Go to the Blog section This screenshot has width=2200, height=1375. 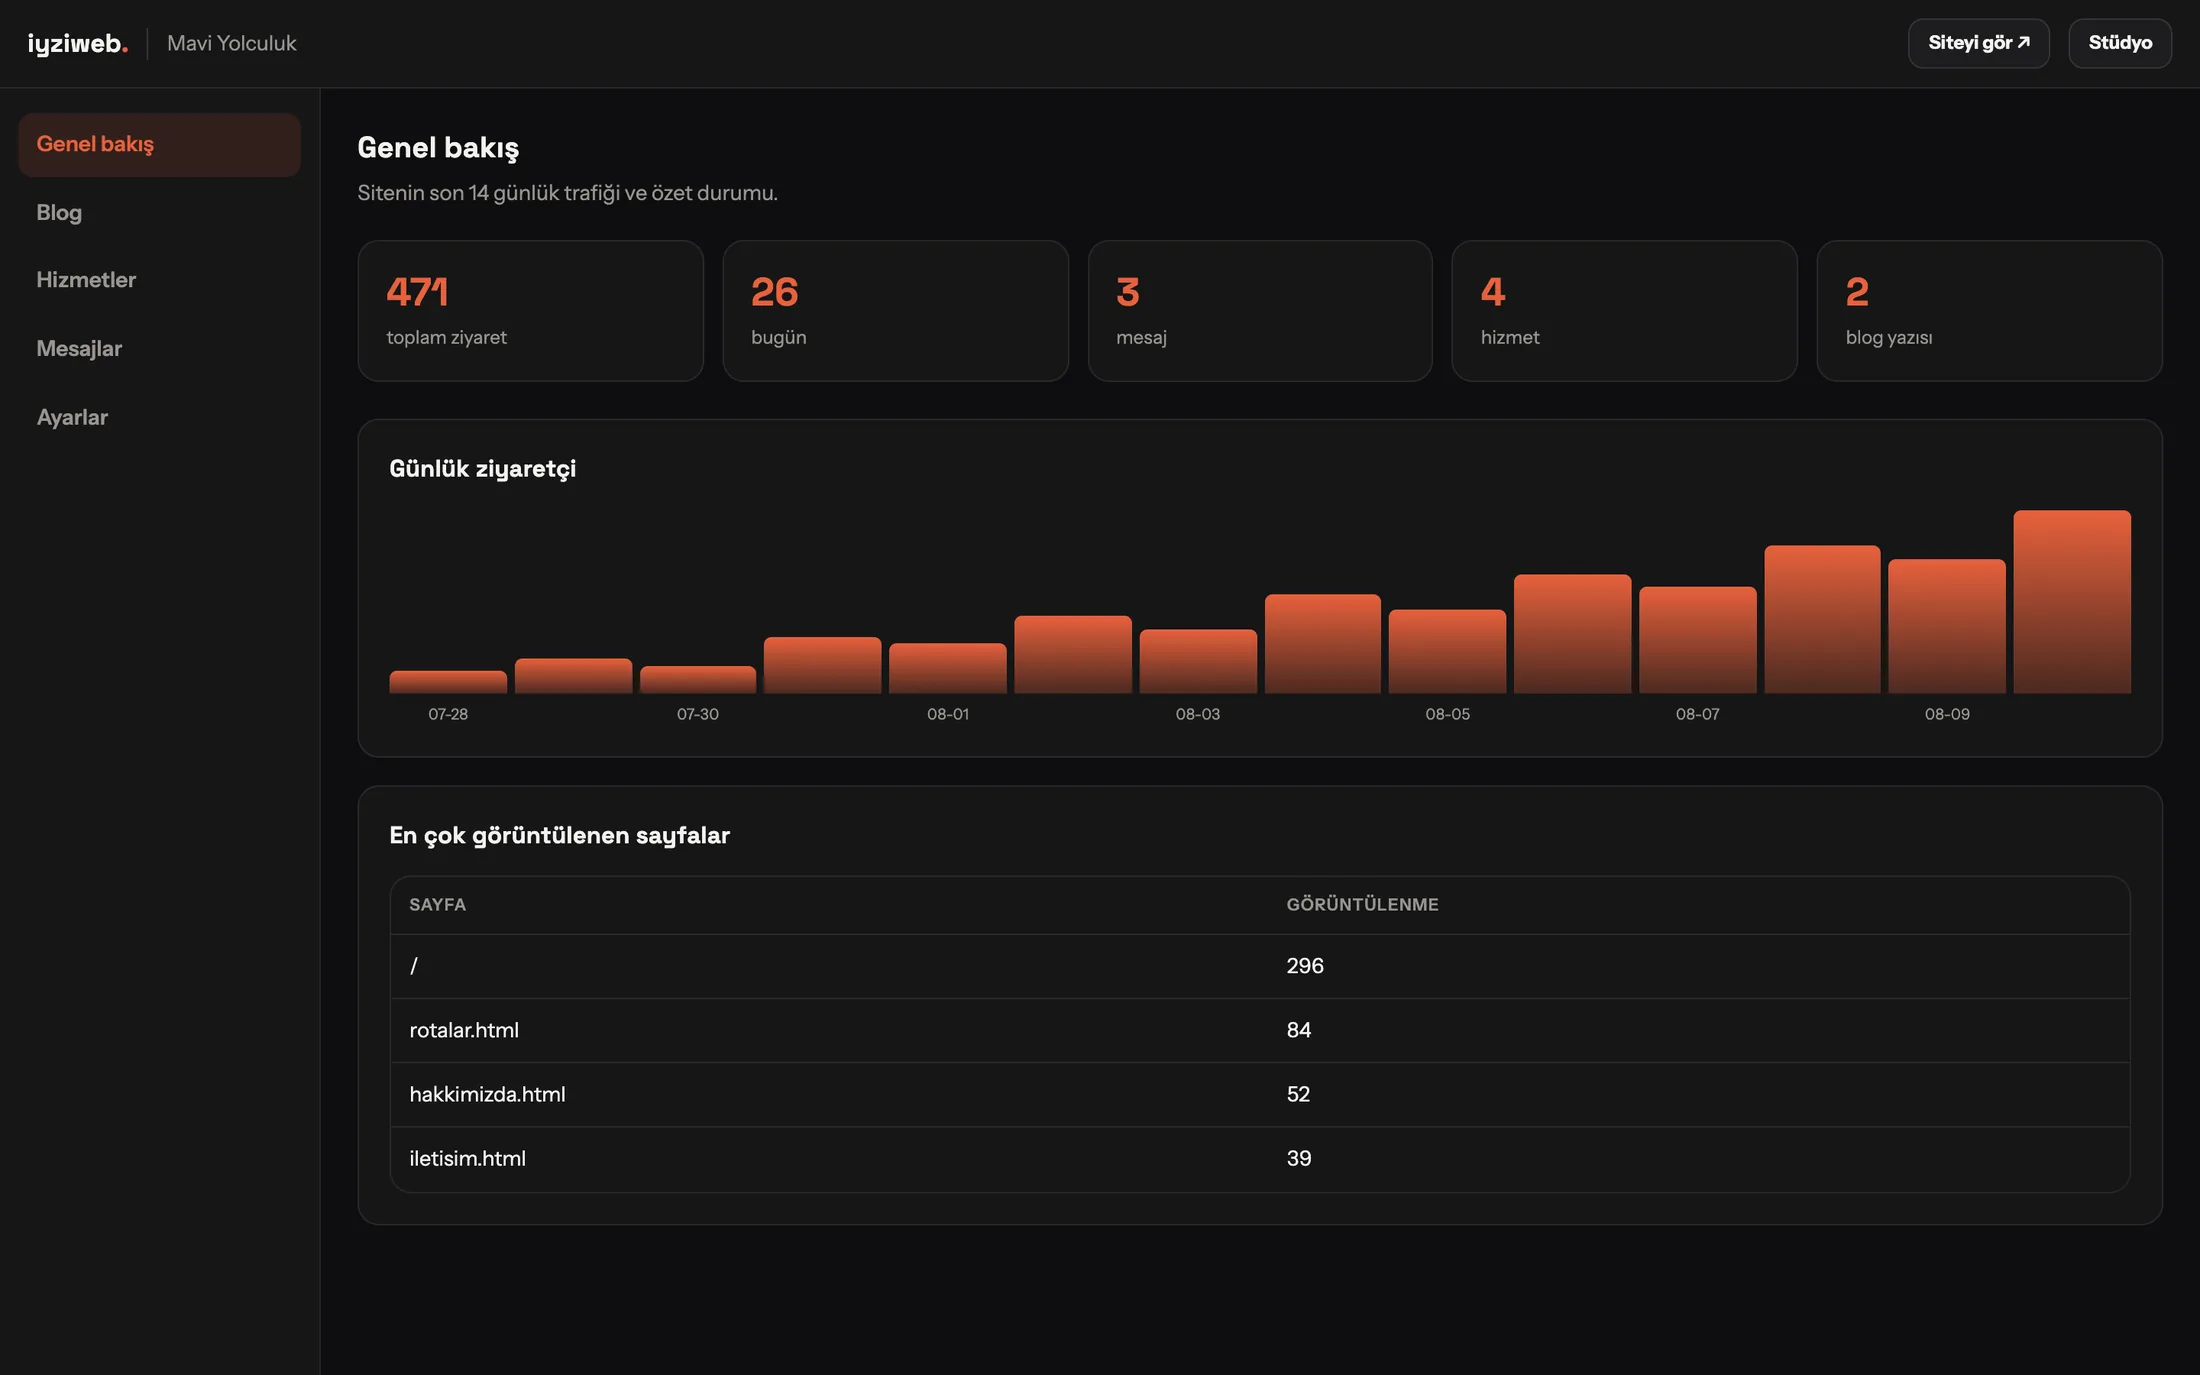click(159, 212)
